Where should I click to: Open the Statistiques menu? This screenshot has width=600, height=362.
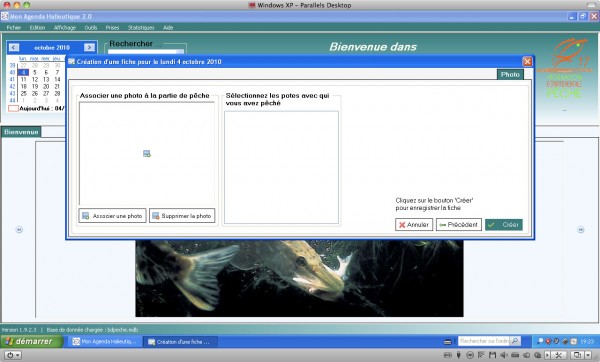141,28
